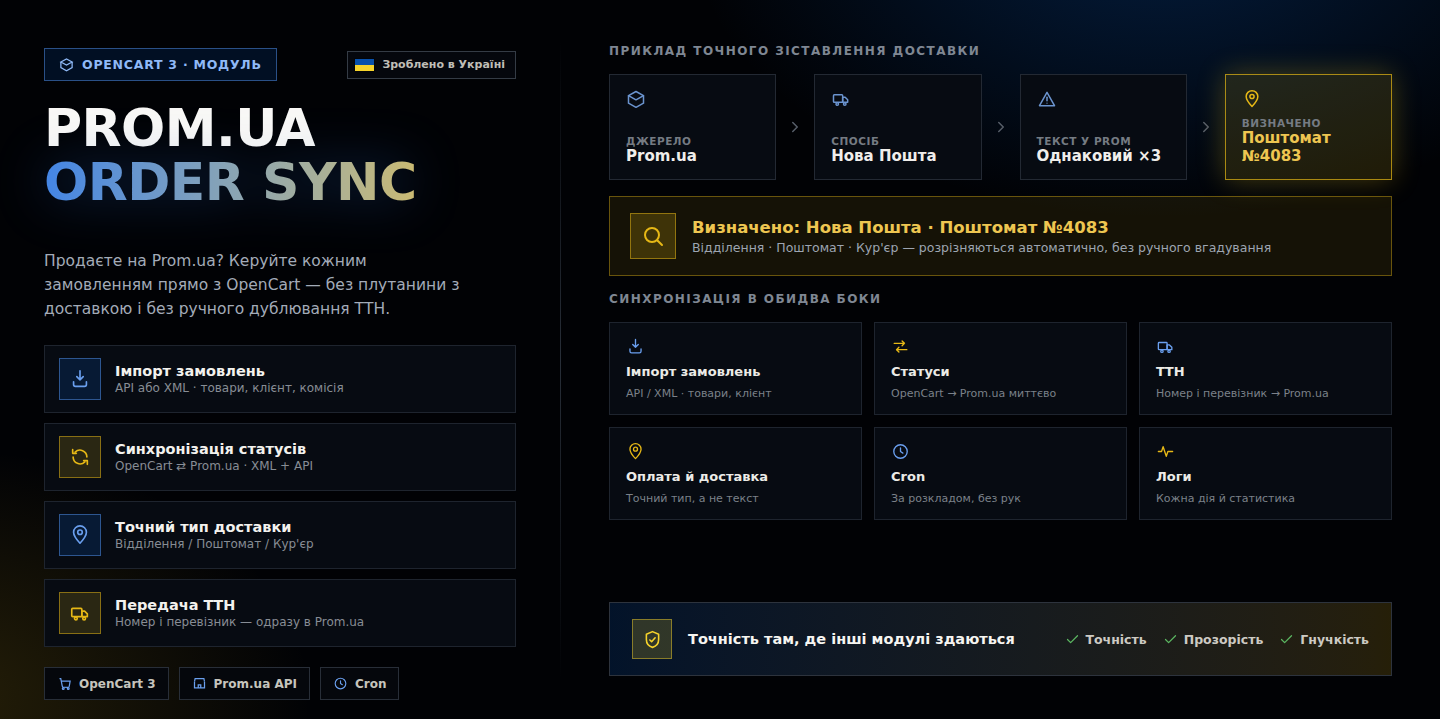Click the Ukrainian flag icon
The height and width of the screenshot is (719, 1440).
point(365,65)
